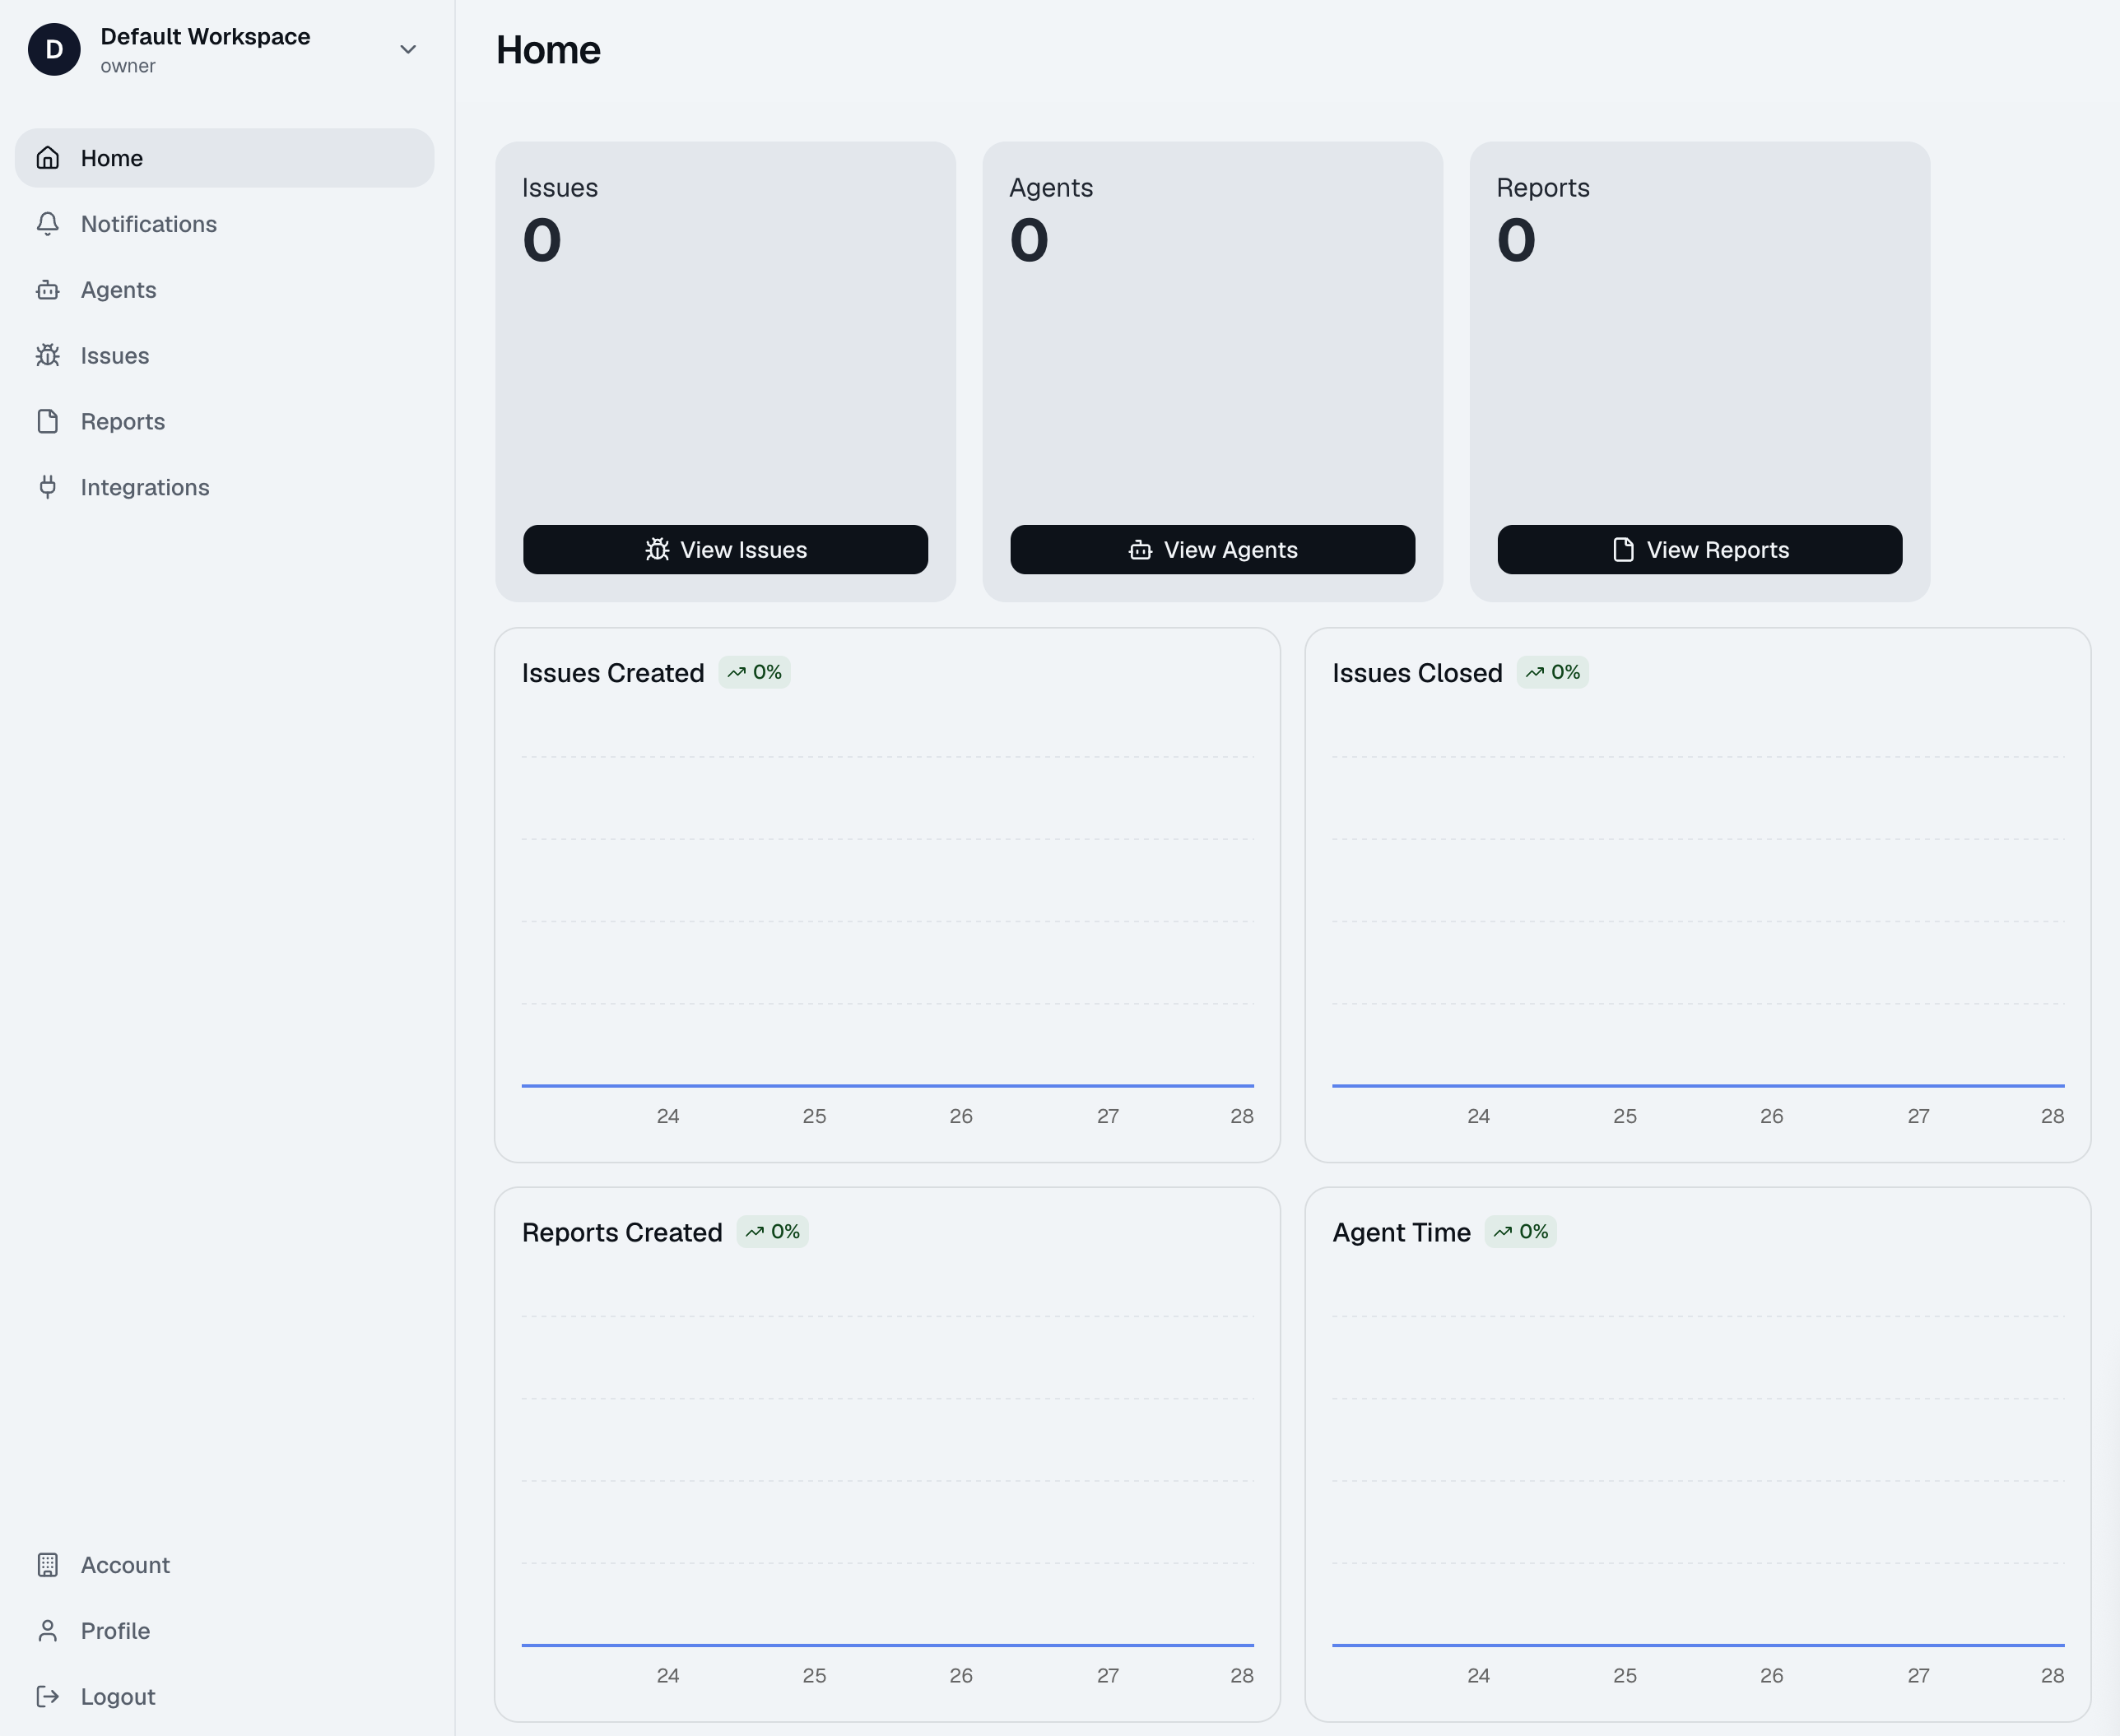Click the Reports card title label
The width and height of the screenshot is (2120, 1736).
tap(1543, 188)
